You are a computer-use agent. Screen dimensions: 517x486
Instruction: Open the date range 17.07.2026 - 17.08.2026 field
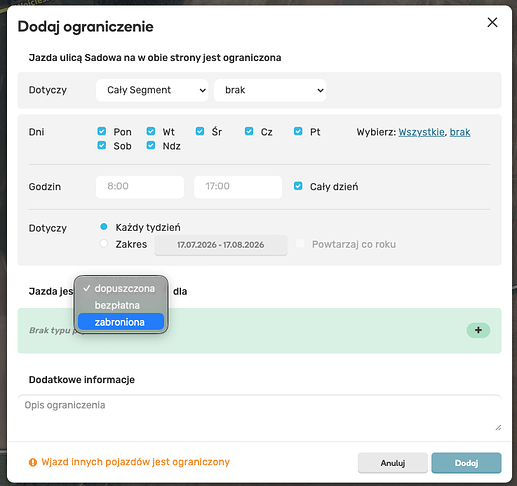(x=221, y=245)
